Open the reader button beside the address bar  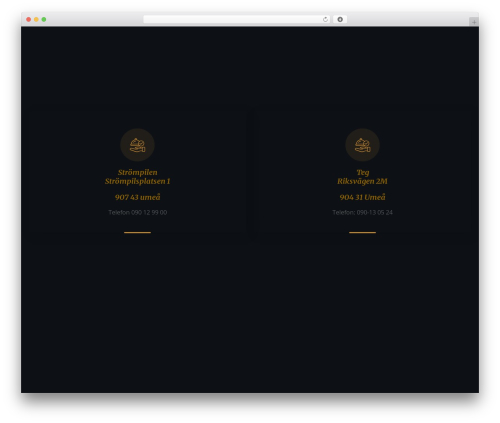coord(340,19)
